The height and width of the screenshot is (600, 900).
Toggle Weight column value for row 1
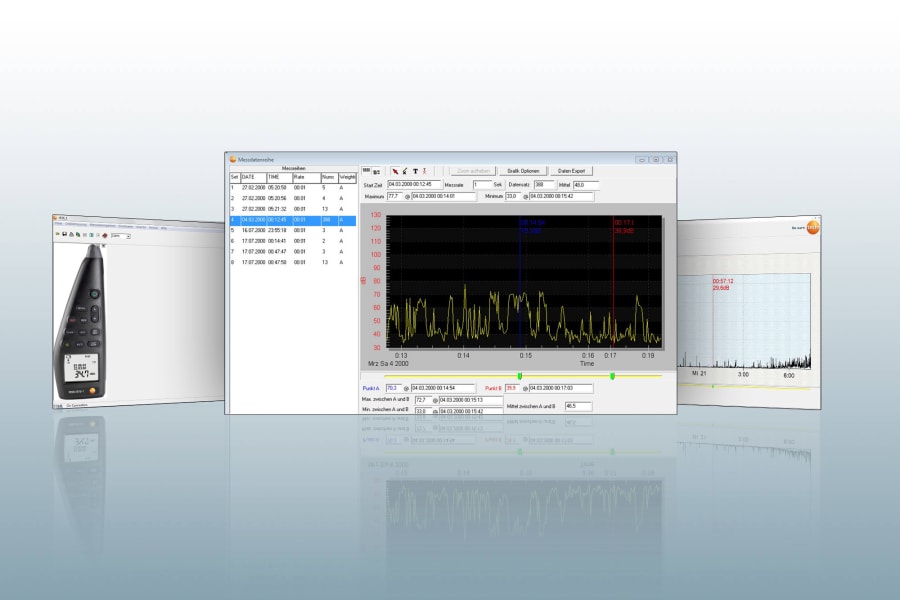[x=343, y=187]
